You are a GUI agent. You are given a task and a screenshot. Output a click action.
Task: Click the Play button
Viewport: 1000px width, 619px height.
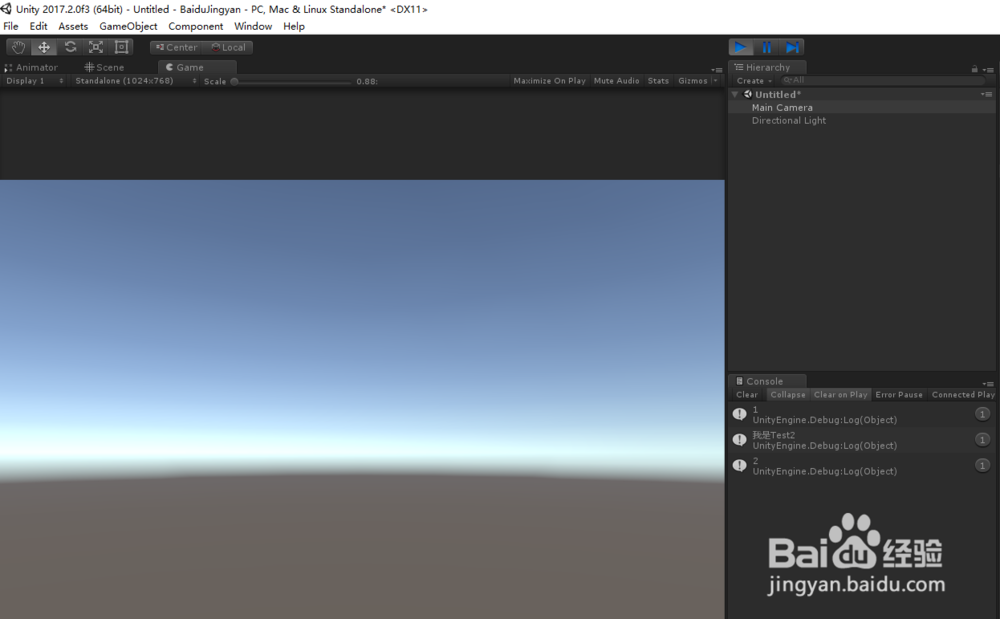[x=741, y=47]
